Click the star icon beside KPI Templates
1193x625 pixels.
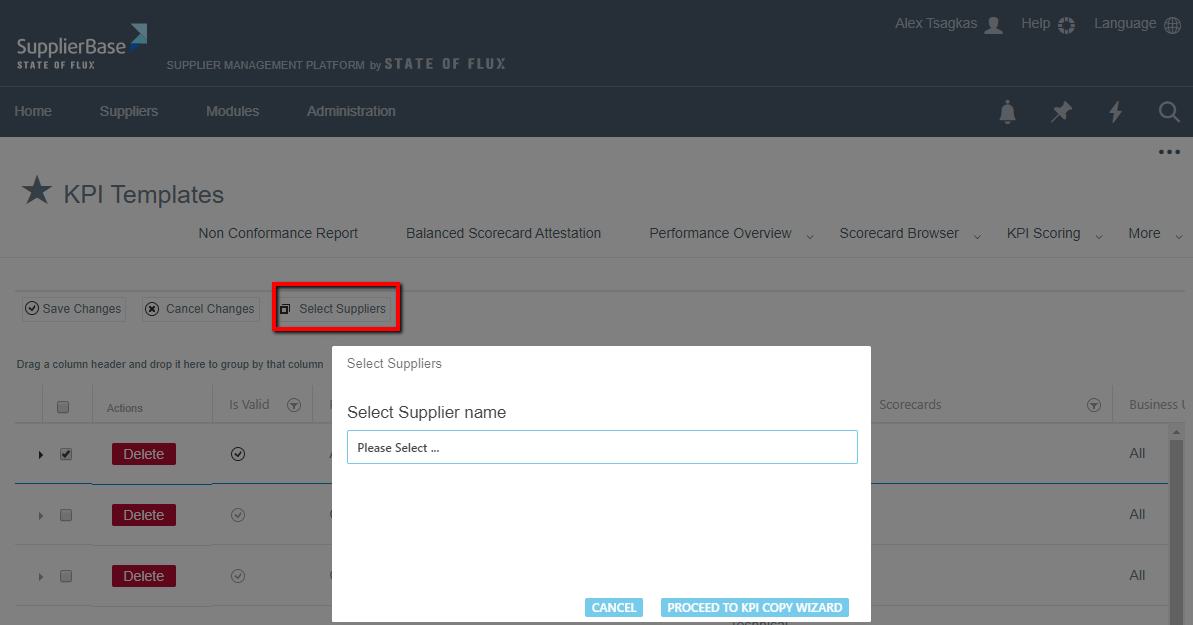(37, 190)
